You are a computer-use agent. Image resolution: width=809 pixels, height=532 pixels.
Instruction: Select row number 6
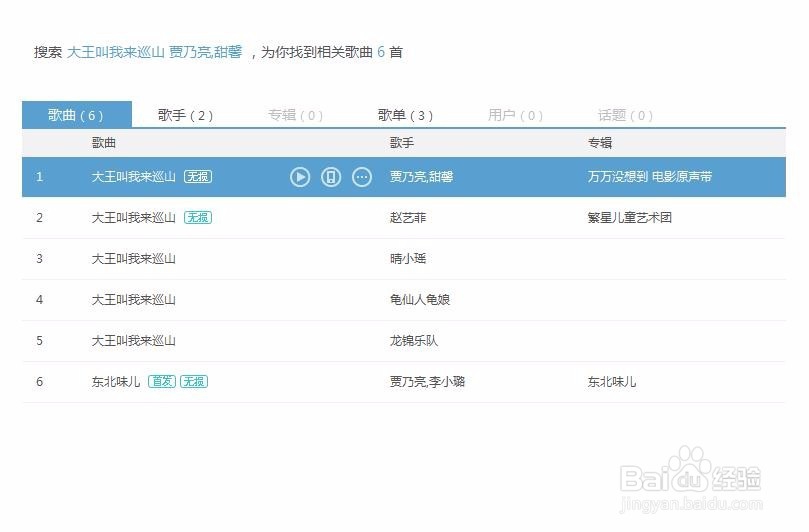[x=39, y=382]
